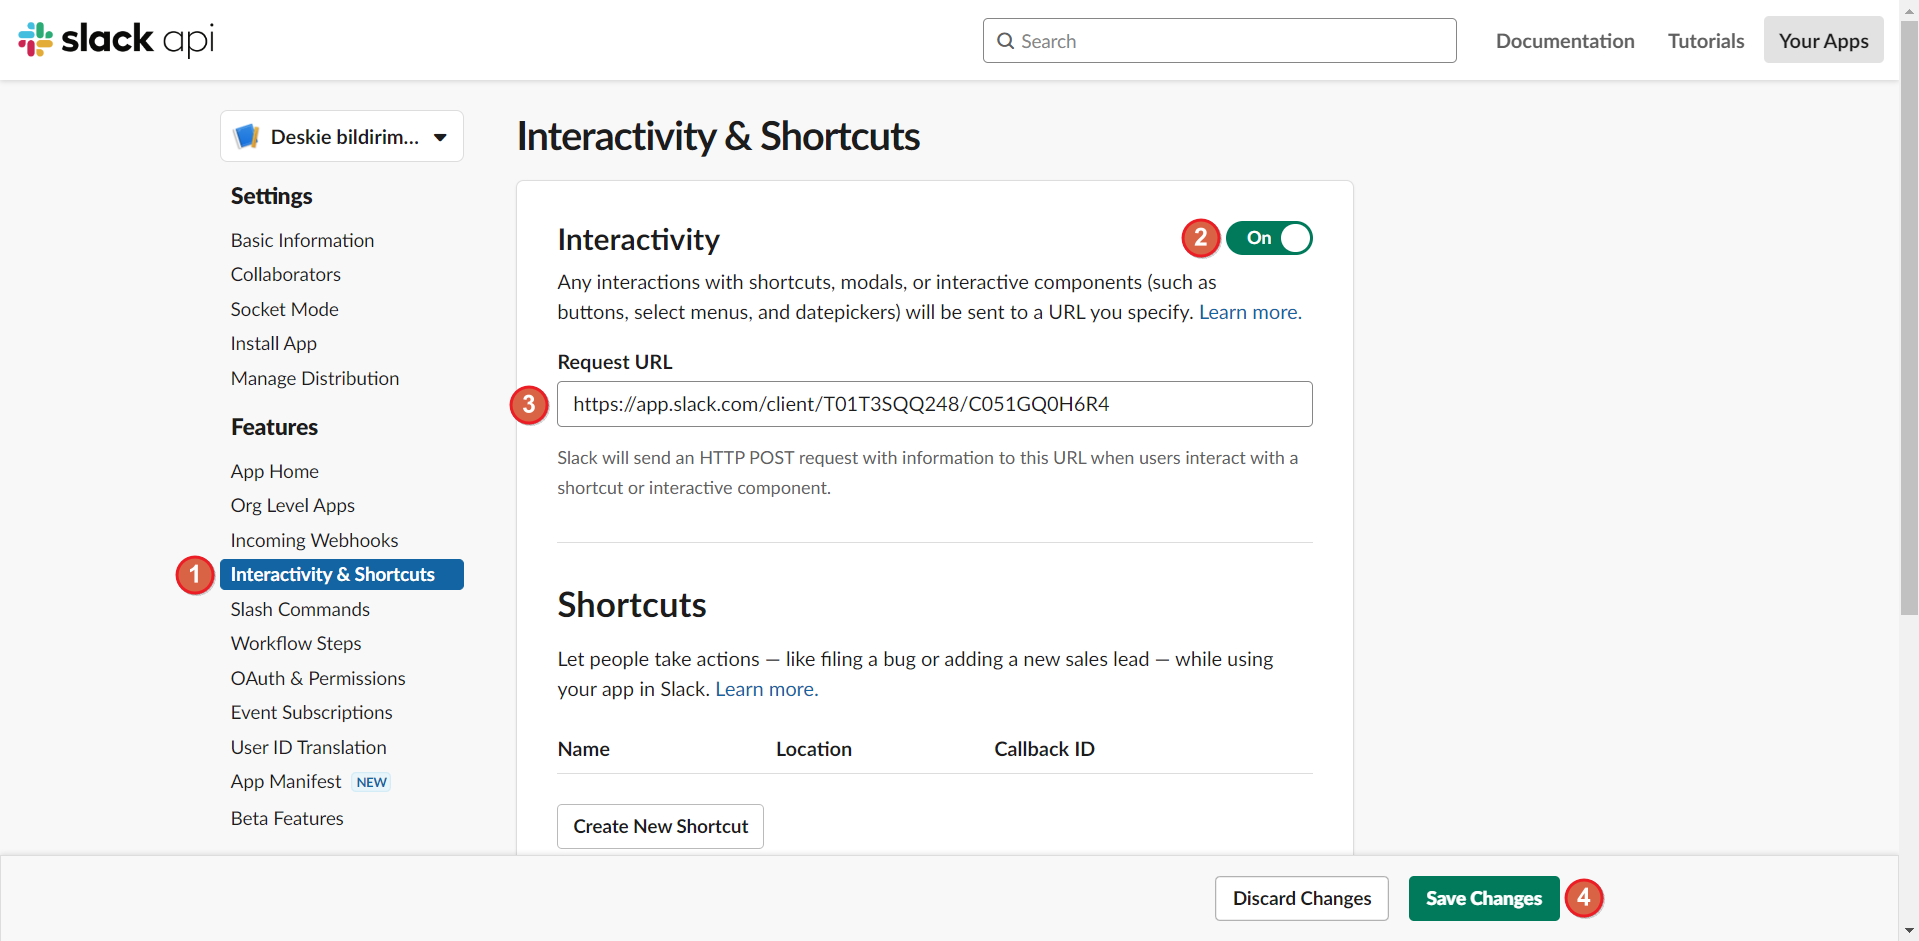Open the Deskie bildirim app dropdown

(x=341, y=136)
